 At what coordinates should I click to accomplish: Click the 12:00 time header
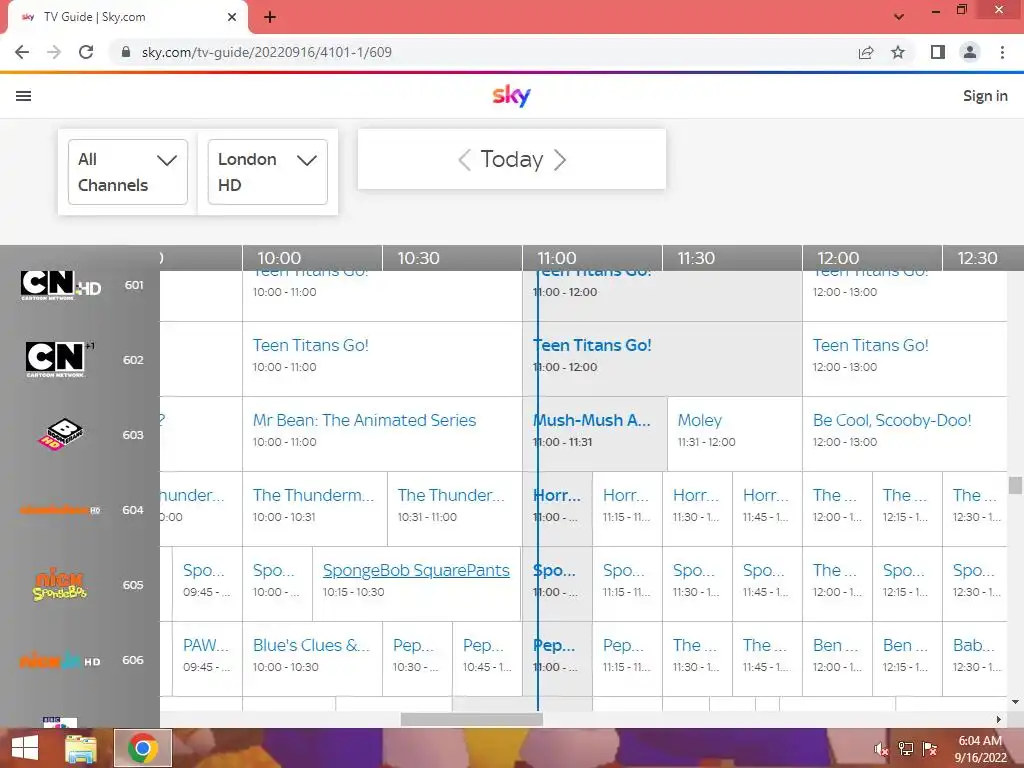coord(838,258)
